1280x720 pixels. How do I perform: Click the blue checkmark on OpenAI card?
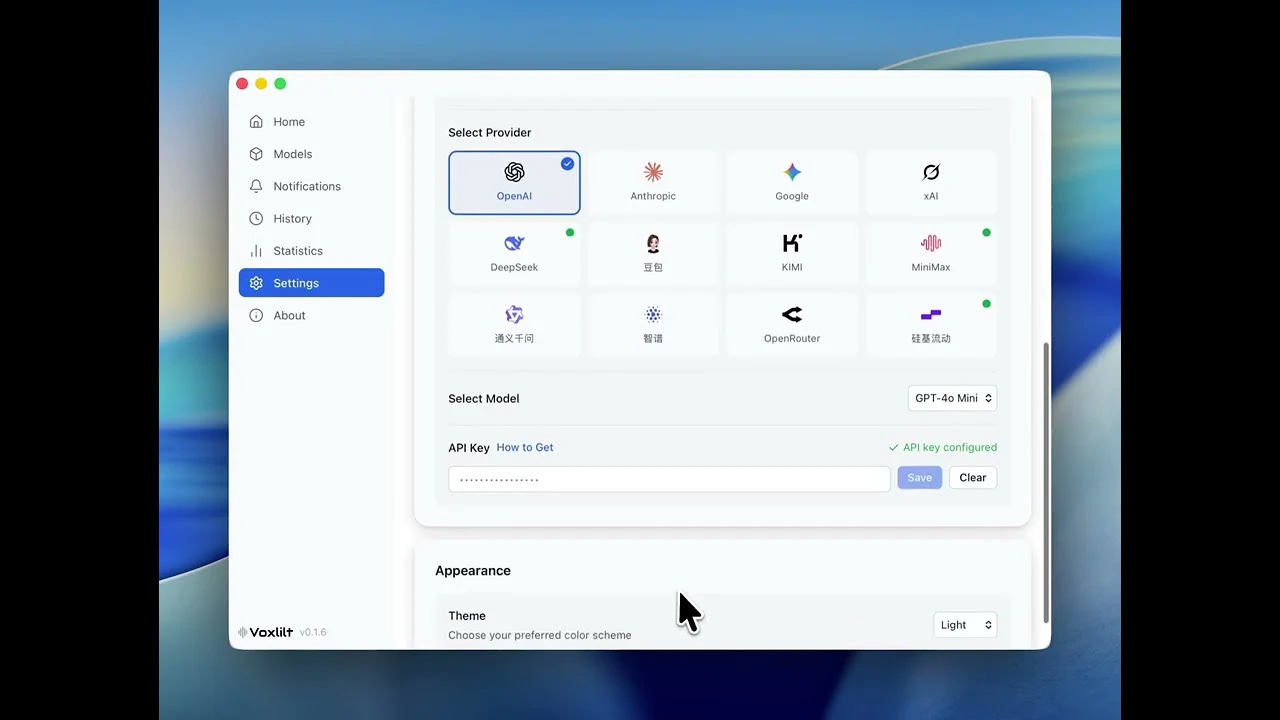[x=567, y=163]
